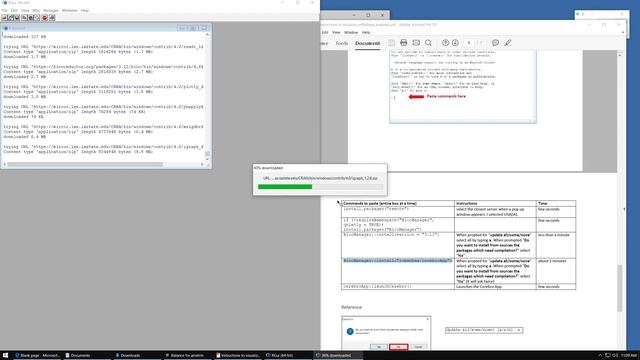Click red Stop computation icon in RGui
This screenshot has height=360, width=640.
pos(44,18)
